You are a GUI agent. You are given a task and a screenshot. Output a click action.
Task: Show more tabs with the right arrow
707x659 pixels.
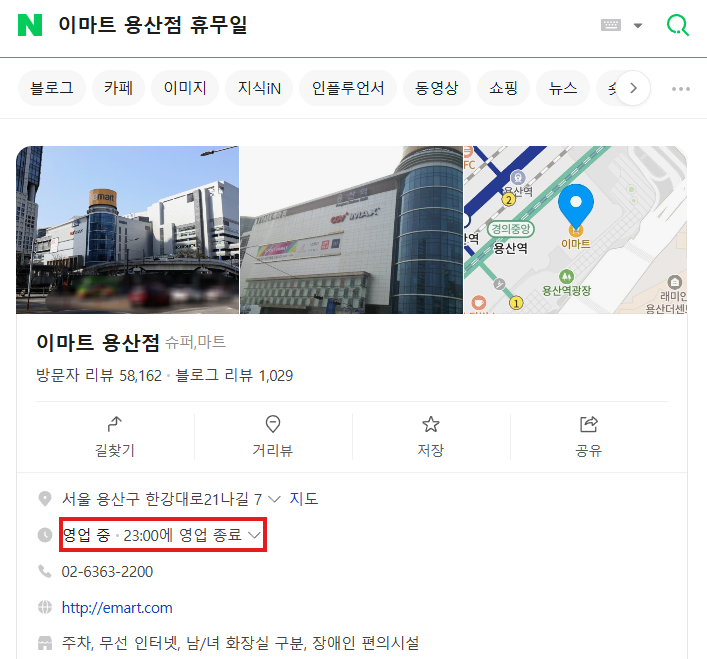point(633,88)
